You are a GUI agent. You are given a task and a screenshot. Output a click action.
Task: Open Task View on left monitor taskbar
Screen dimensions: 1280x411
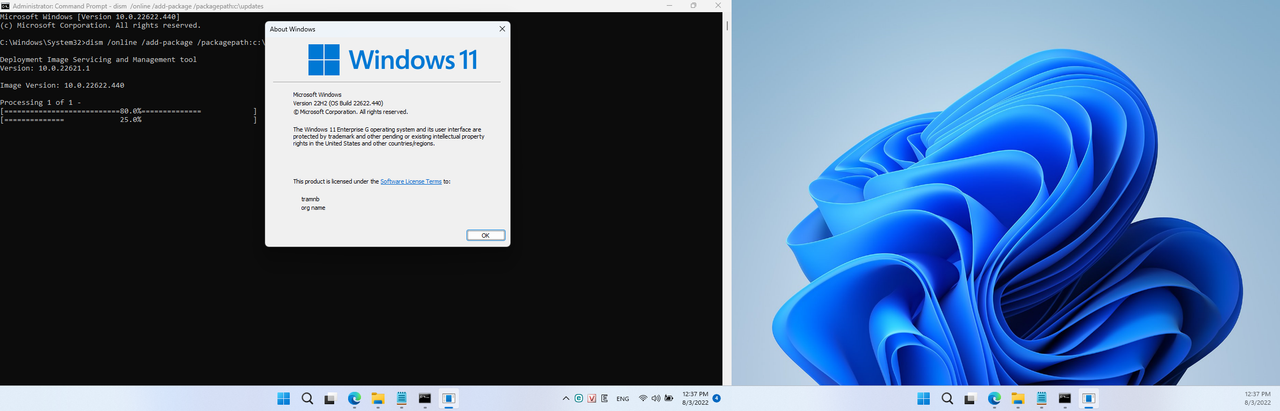[x=330, y=398]
